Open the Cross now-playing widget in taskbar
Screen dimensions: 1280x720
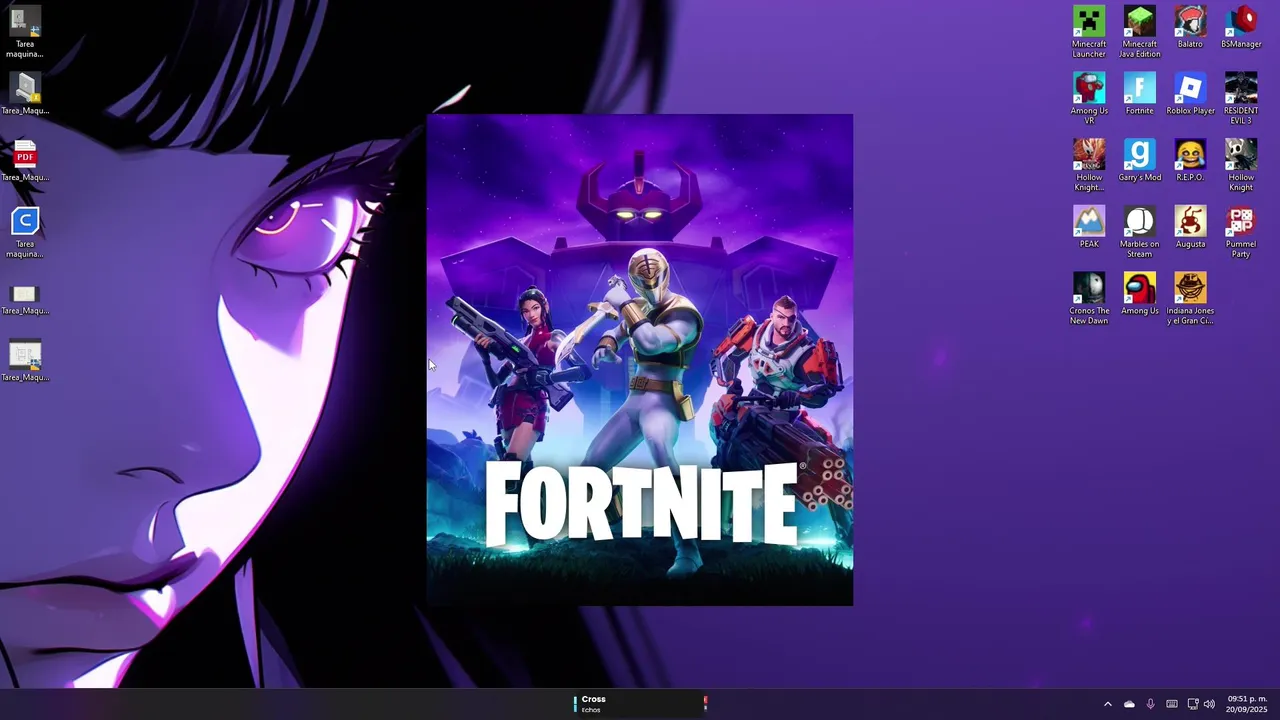(x=640, y=704)
